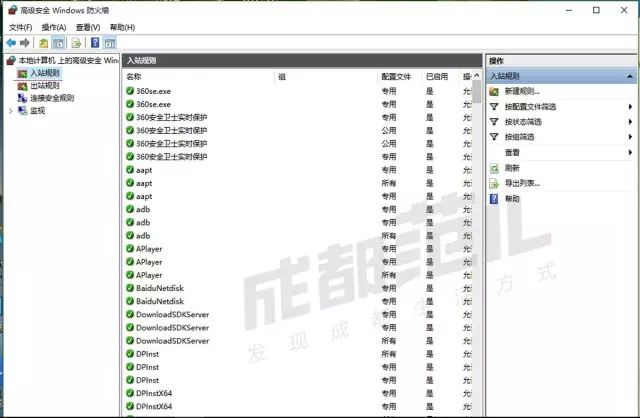Click the help icon beside 帮助 in actions
Screen dimensions: 640x418
click(494, 199)
